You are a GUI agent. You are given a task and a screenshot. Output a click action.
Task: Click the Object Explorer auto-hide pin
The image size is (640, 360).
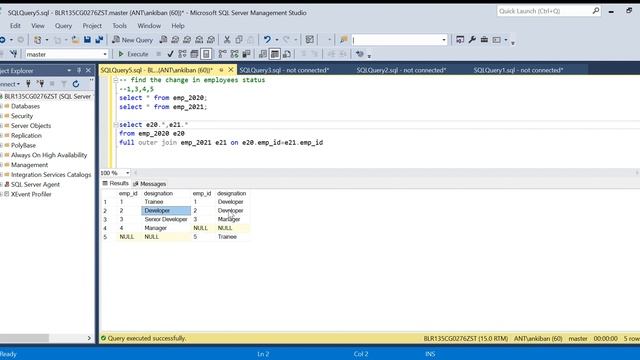pyautogui.click(x=79, y=70)
